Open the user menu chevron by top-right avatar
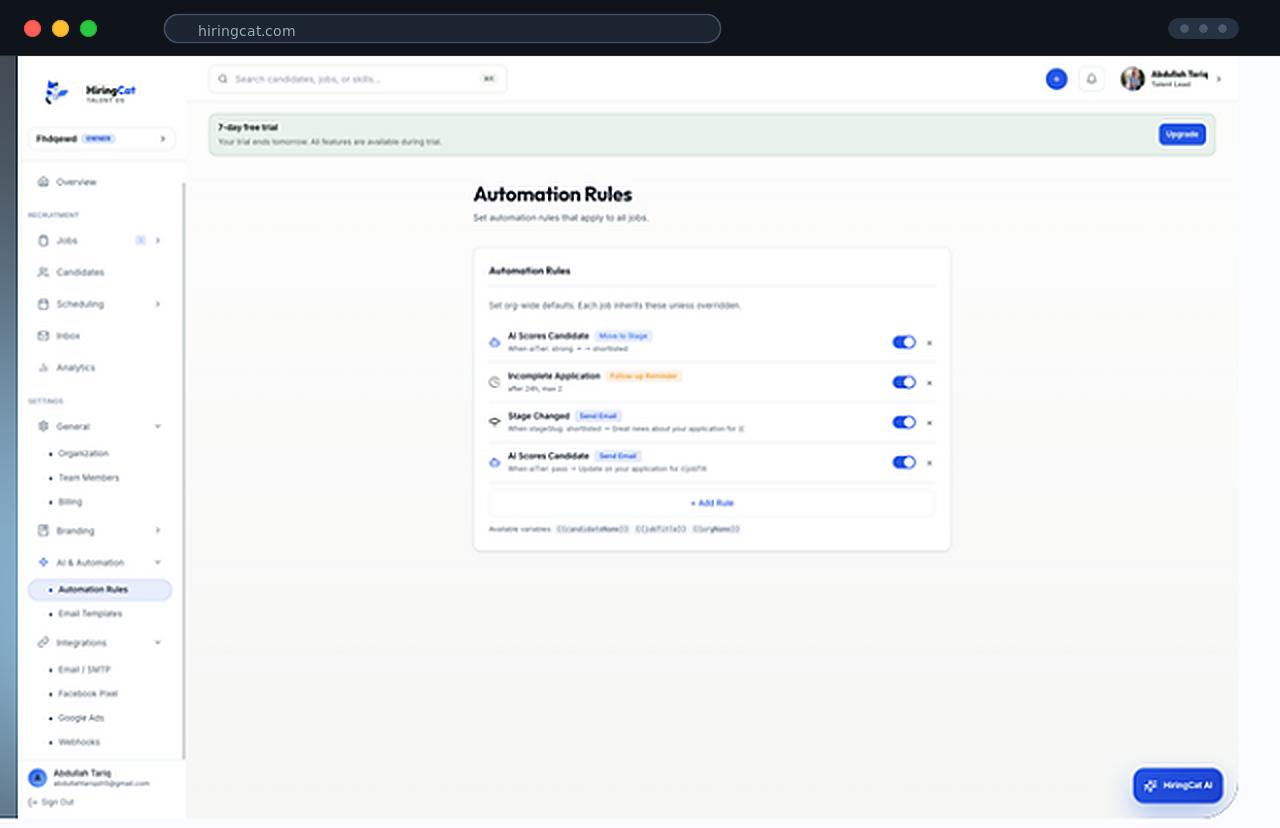The image size is (1280, 828). [x=1218, y=79]
